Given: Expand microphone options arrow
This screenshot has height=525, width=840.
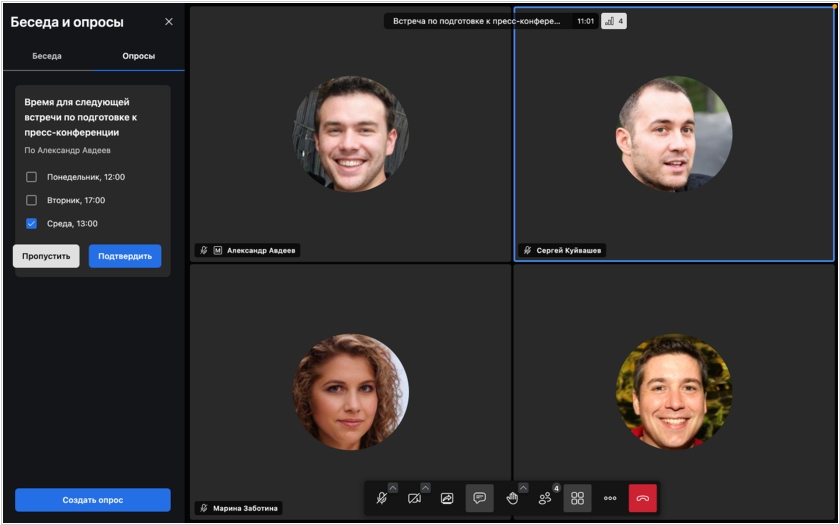Looking at the screenshot, I should click(393, 488).
